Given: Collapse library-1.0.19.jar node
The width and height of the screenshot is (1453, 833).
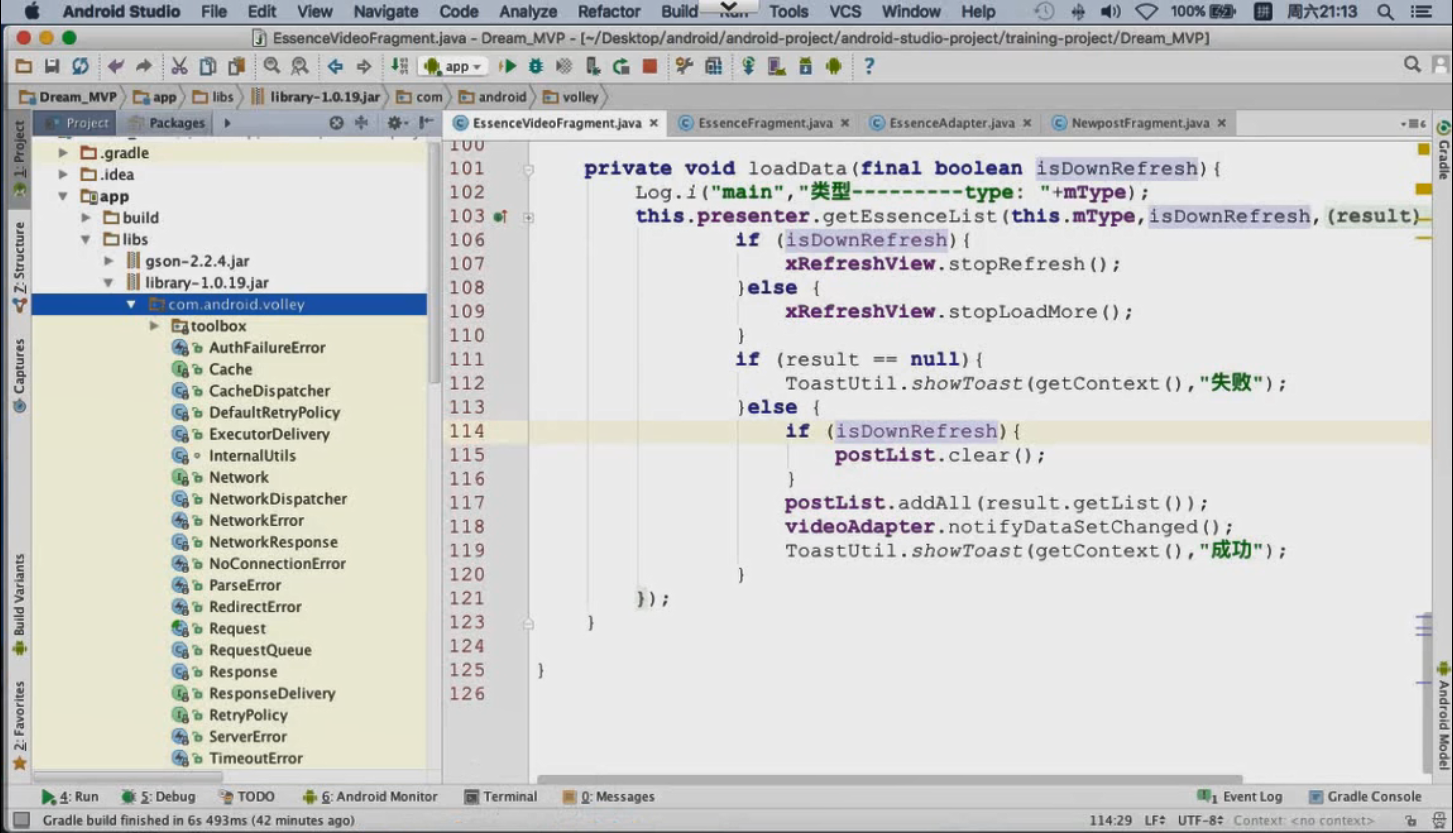Looking at the screenshot, I should click(x=109, y=282).
